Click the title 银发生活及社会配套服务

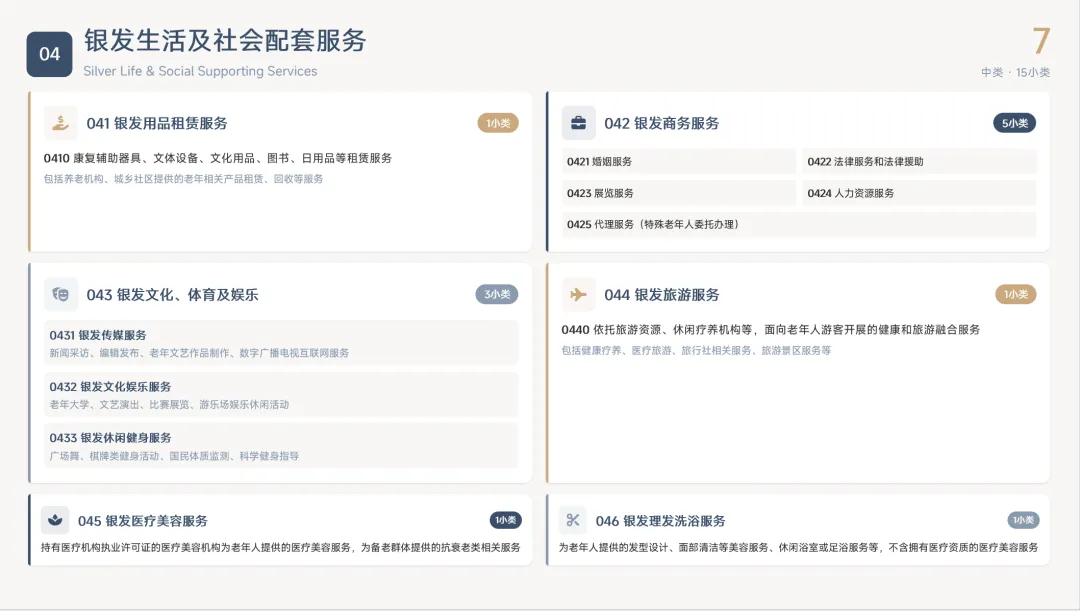(225, 43)
